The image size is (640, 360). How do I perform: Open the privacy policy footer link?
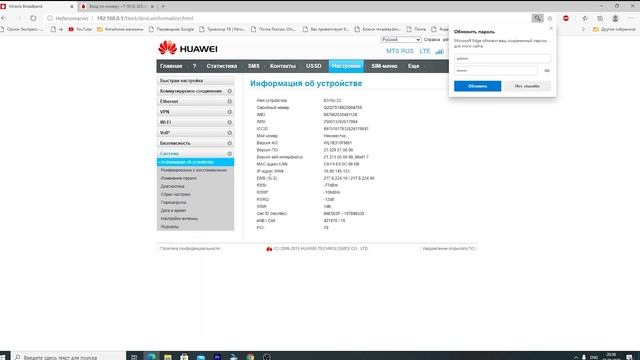coord(190,248)
